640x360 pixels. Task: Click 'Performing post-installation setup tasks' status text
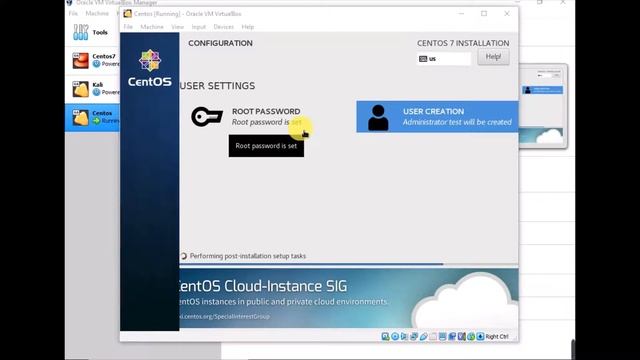coord(248,256)
